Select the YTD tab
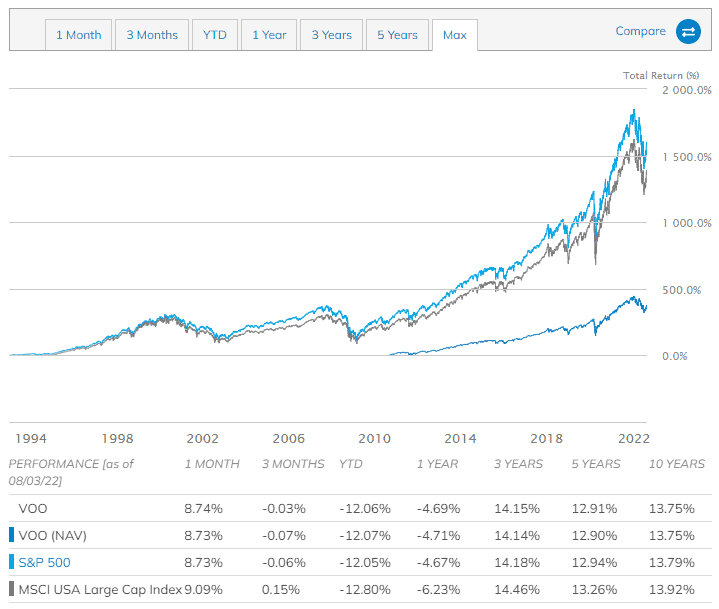Screen dimensions: 719x609 click(x=215, y=35)
